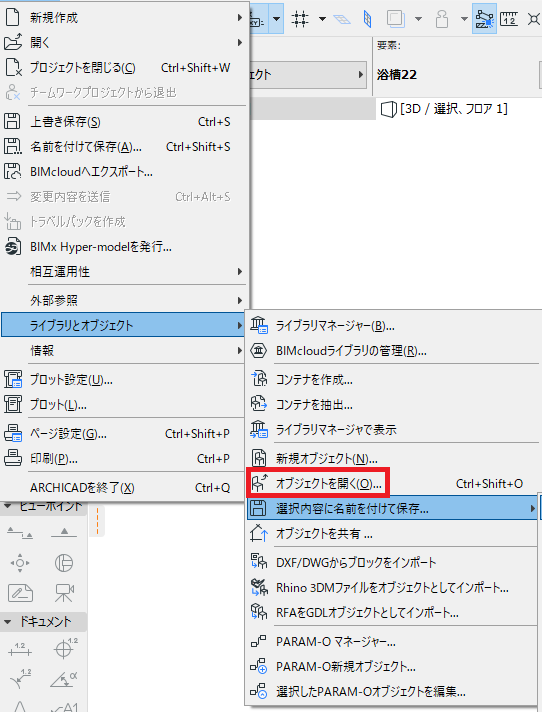
Task: Choose コンテナを作成... menu item
Action: (x=393, y=380)
